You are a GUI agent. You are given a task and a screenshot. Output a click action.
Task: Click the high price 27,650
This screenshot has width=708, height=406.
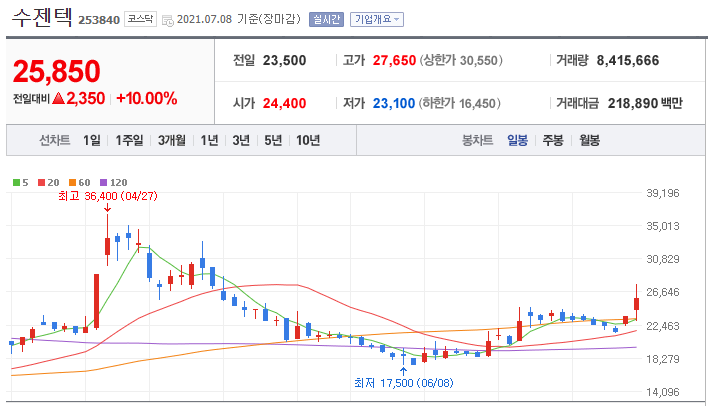click(x=394, y=61)
